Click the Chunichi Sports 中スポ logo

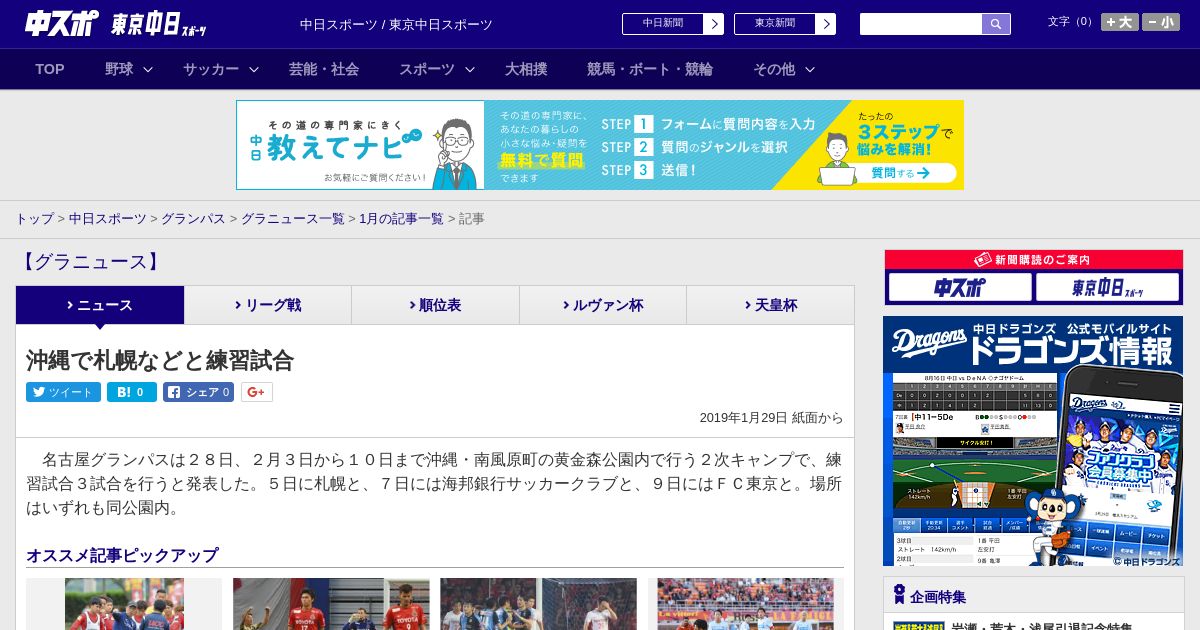[62, 24]
